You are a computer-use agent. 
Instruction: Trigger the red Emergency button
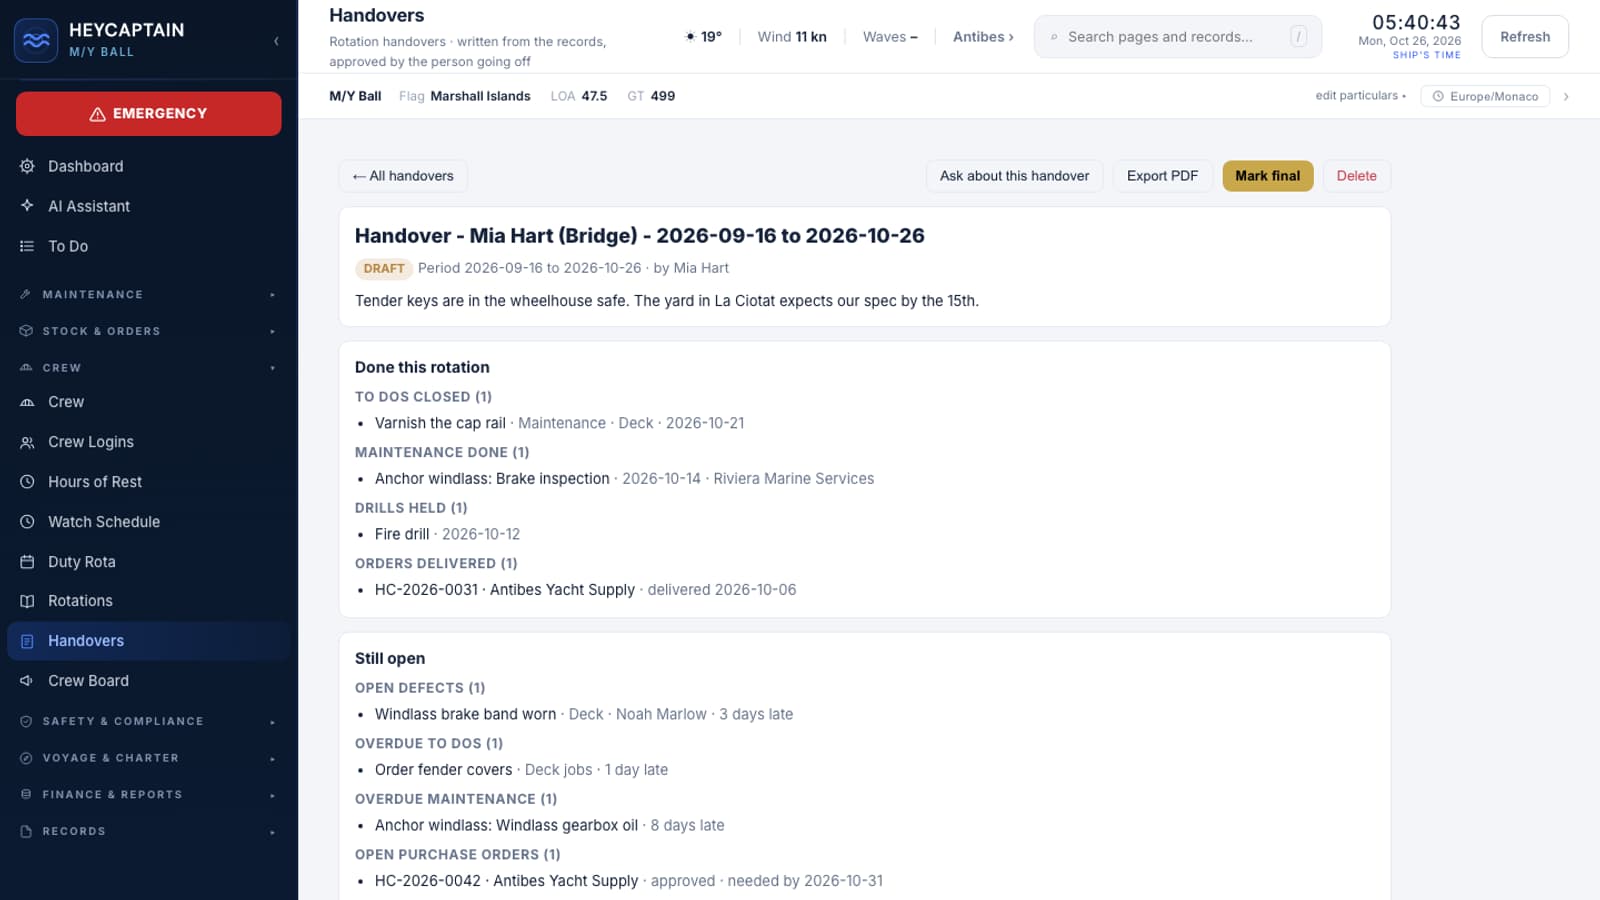click(x=148, y=114)
